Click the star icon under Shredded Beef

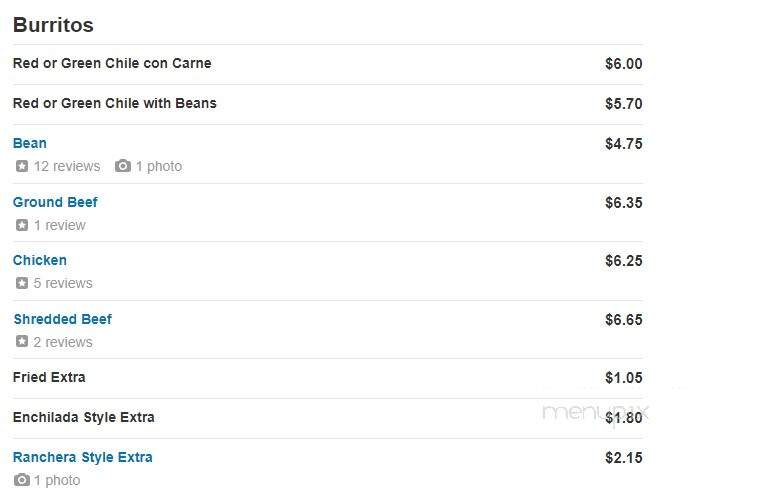(x=22, y=342)
